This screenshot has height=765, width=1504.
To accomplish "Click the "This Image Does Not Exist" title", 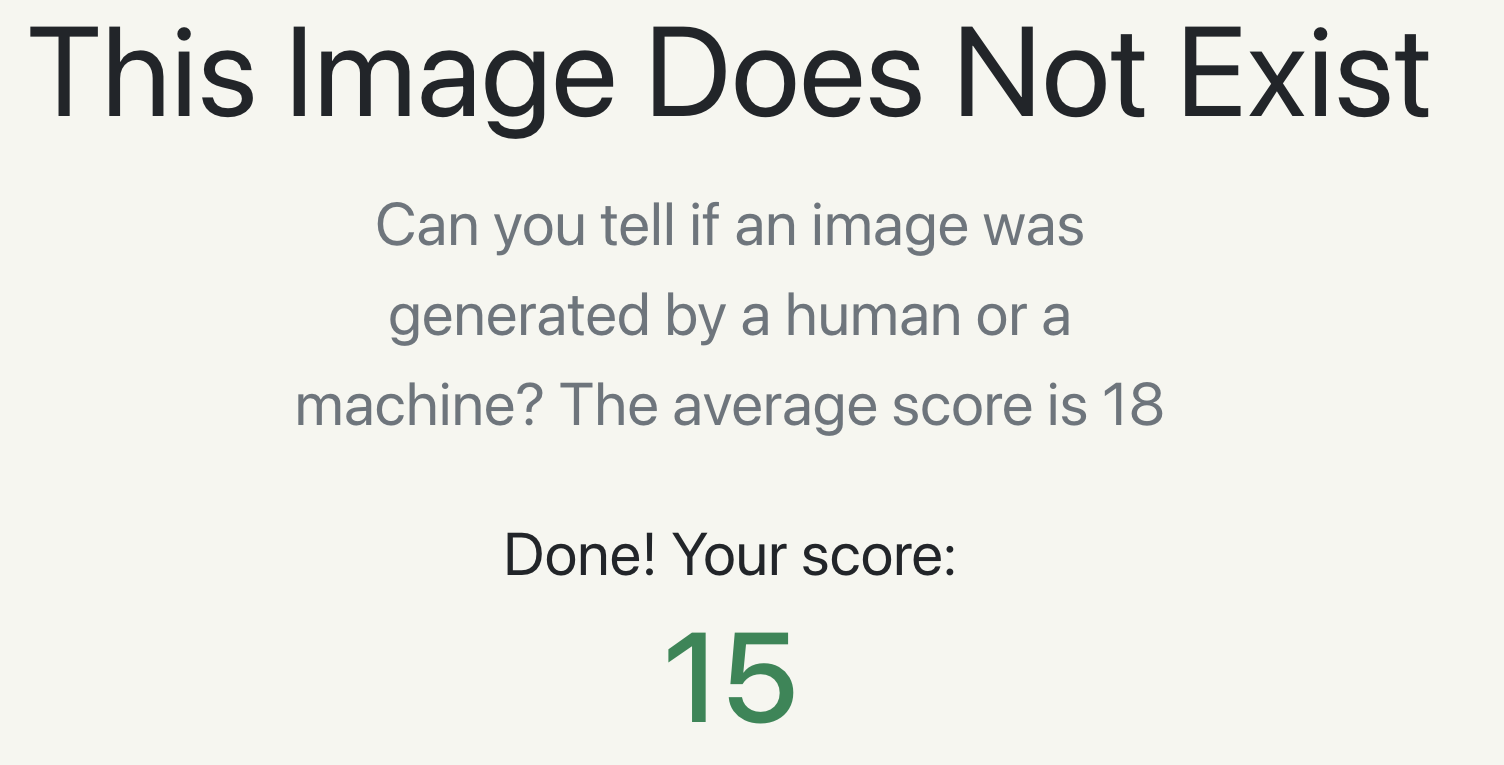I will coord(730,75).
